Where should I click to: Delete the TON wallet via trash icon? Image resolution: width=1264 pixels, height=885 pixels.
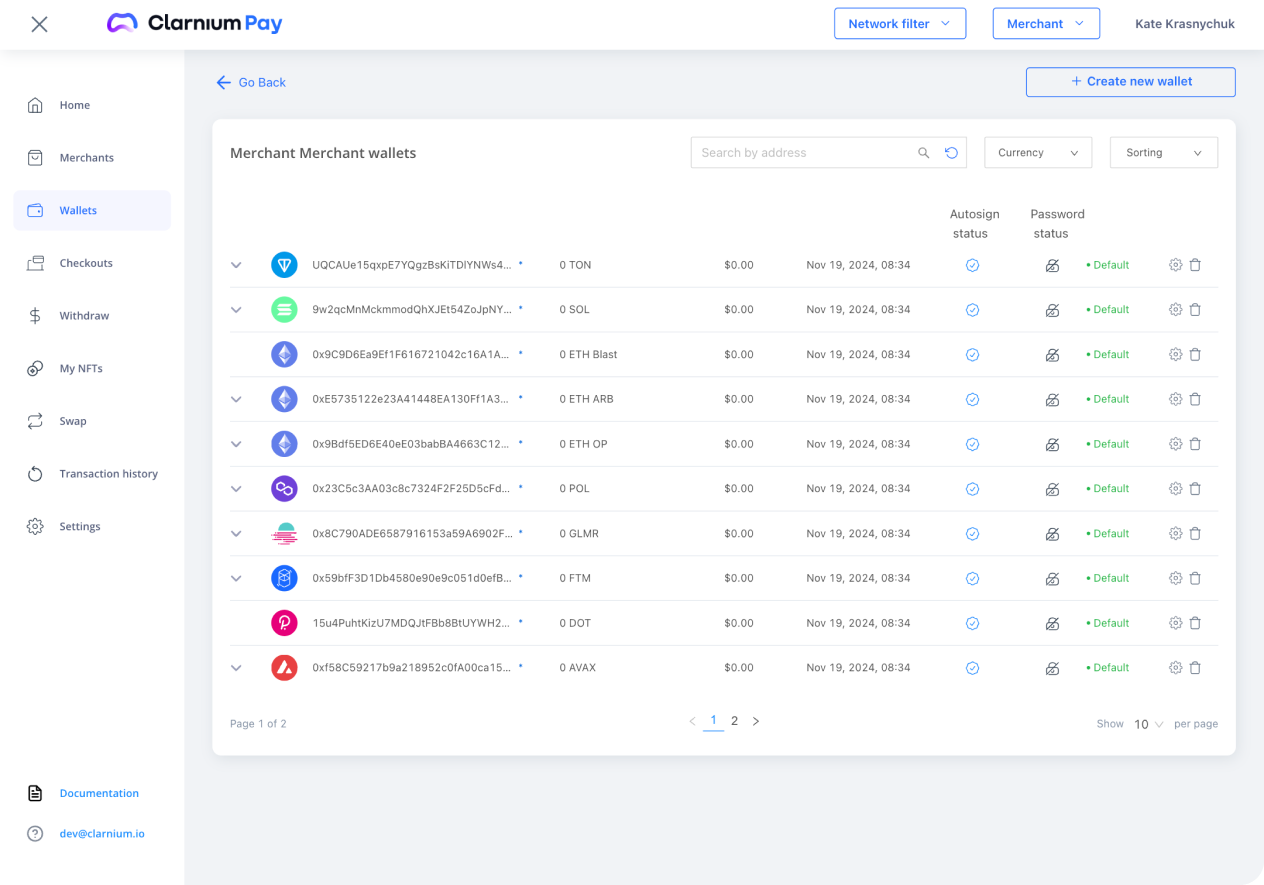1195,265
